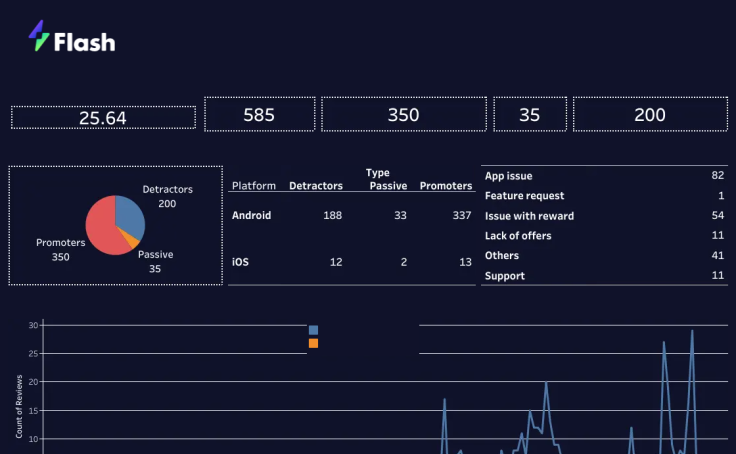Click the Passive column header in table

(x=388, y=186)
